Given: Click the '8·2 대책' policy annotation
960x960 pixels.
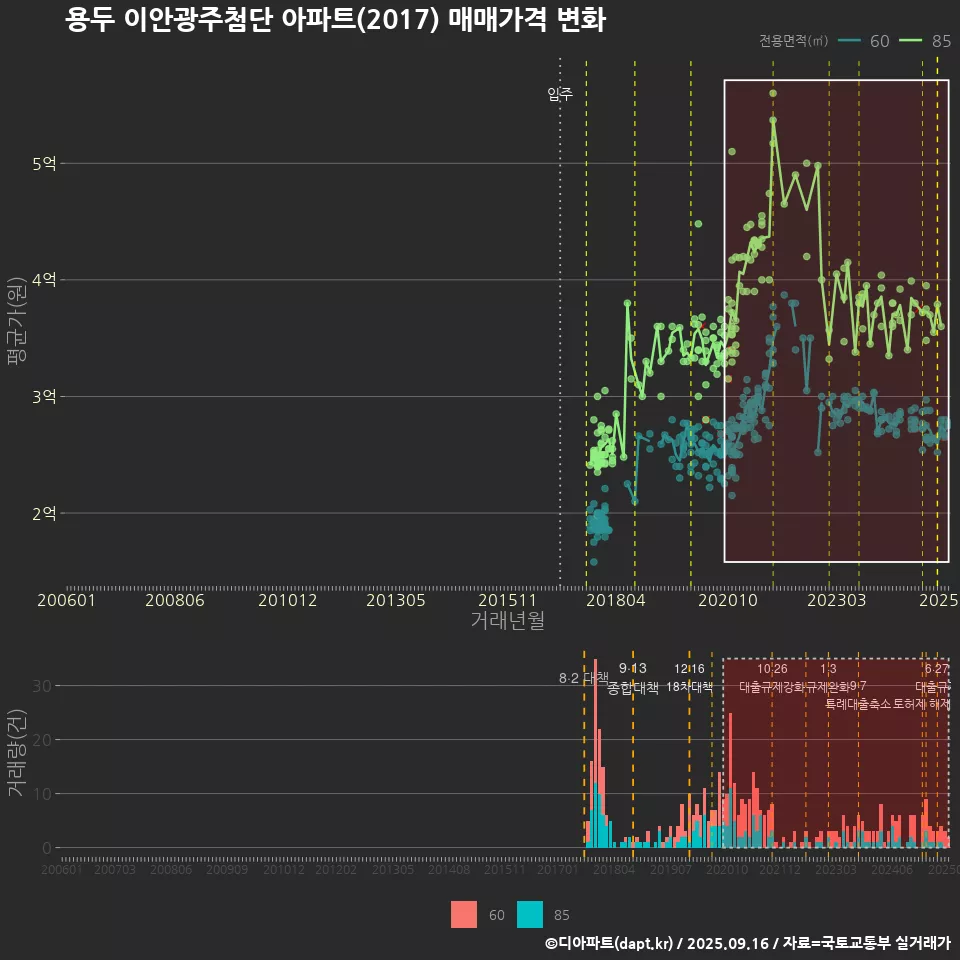Looking at the screenshot, I should click(x=583, y=678).
